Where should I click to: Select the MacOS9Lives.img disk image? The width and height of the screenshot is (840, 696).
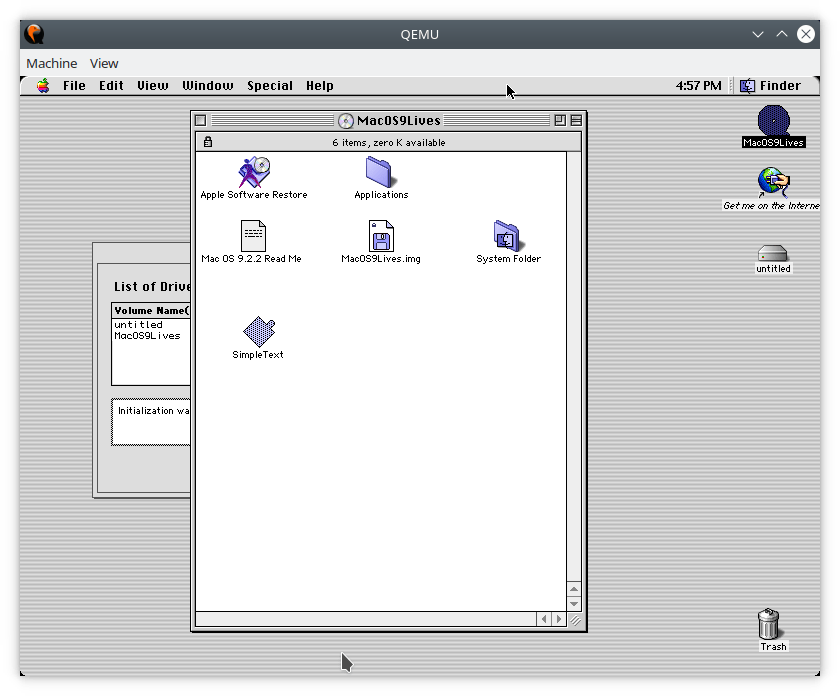pyautogui.click(x=381, y=237)
